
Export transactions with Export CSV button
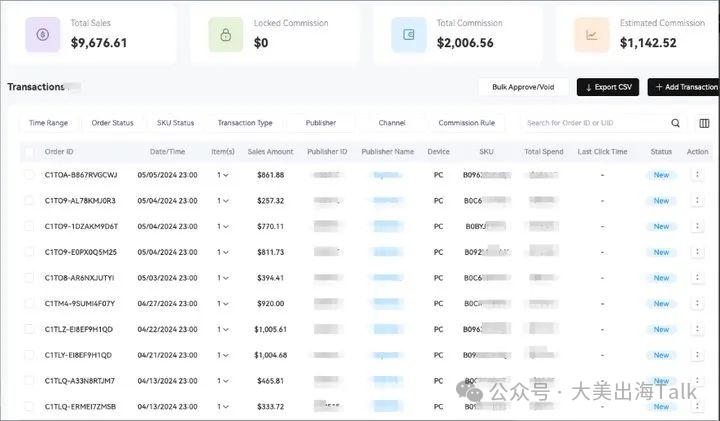point(608,87)
